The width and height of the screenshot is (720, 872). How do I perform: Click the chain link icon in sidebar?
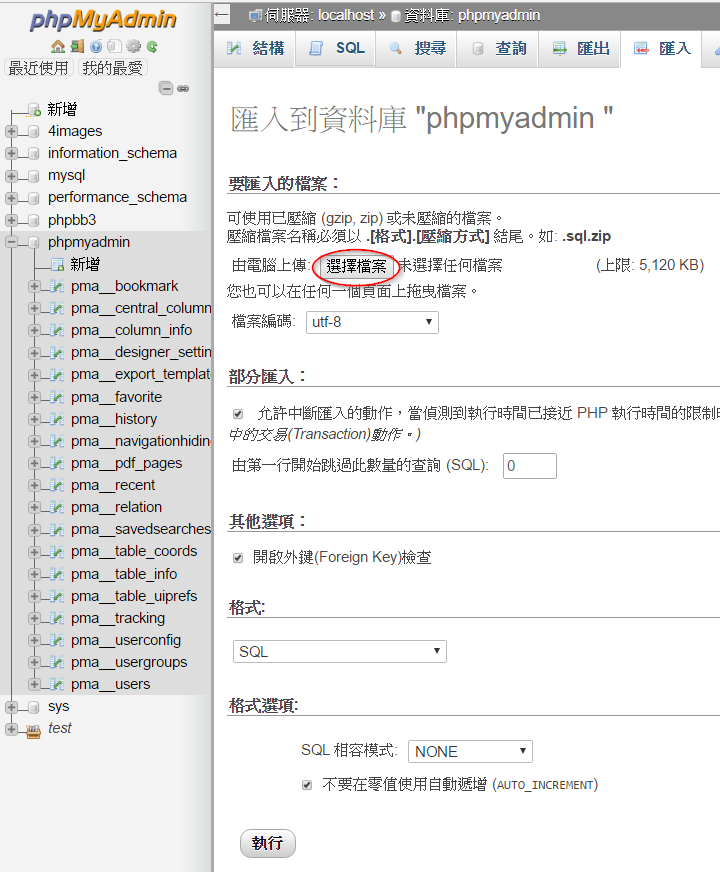(183, 88)
